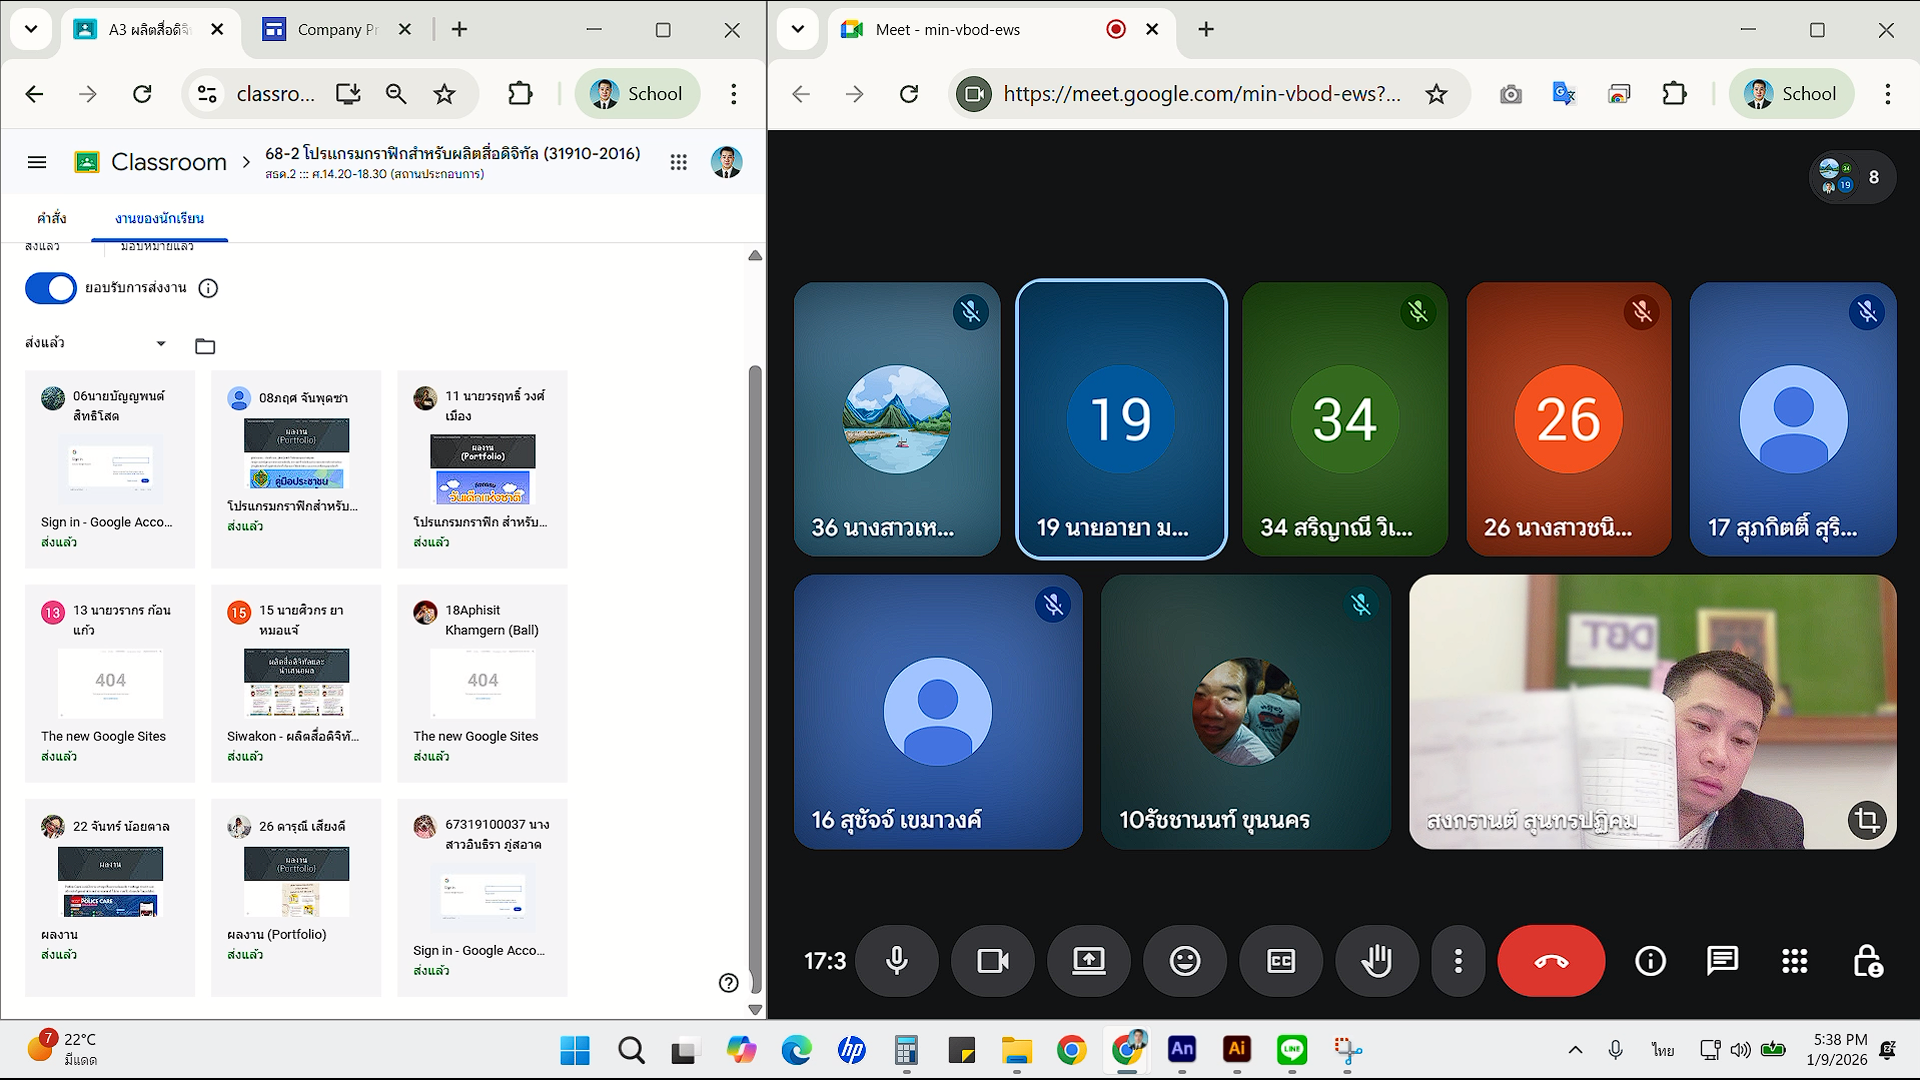Open extensions puzzle icon in left Chrome
Screen dimensions: 1920x1080
[520, 94]
